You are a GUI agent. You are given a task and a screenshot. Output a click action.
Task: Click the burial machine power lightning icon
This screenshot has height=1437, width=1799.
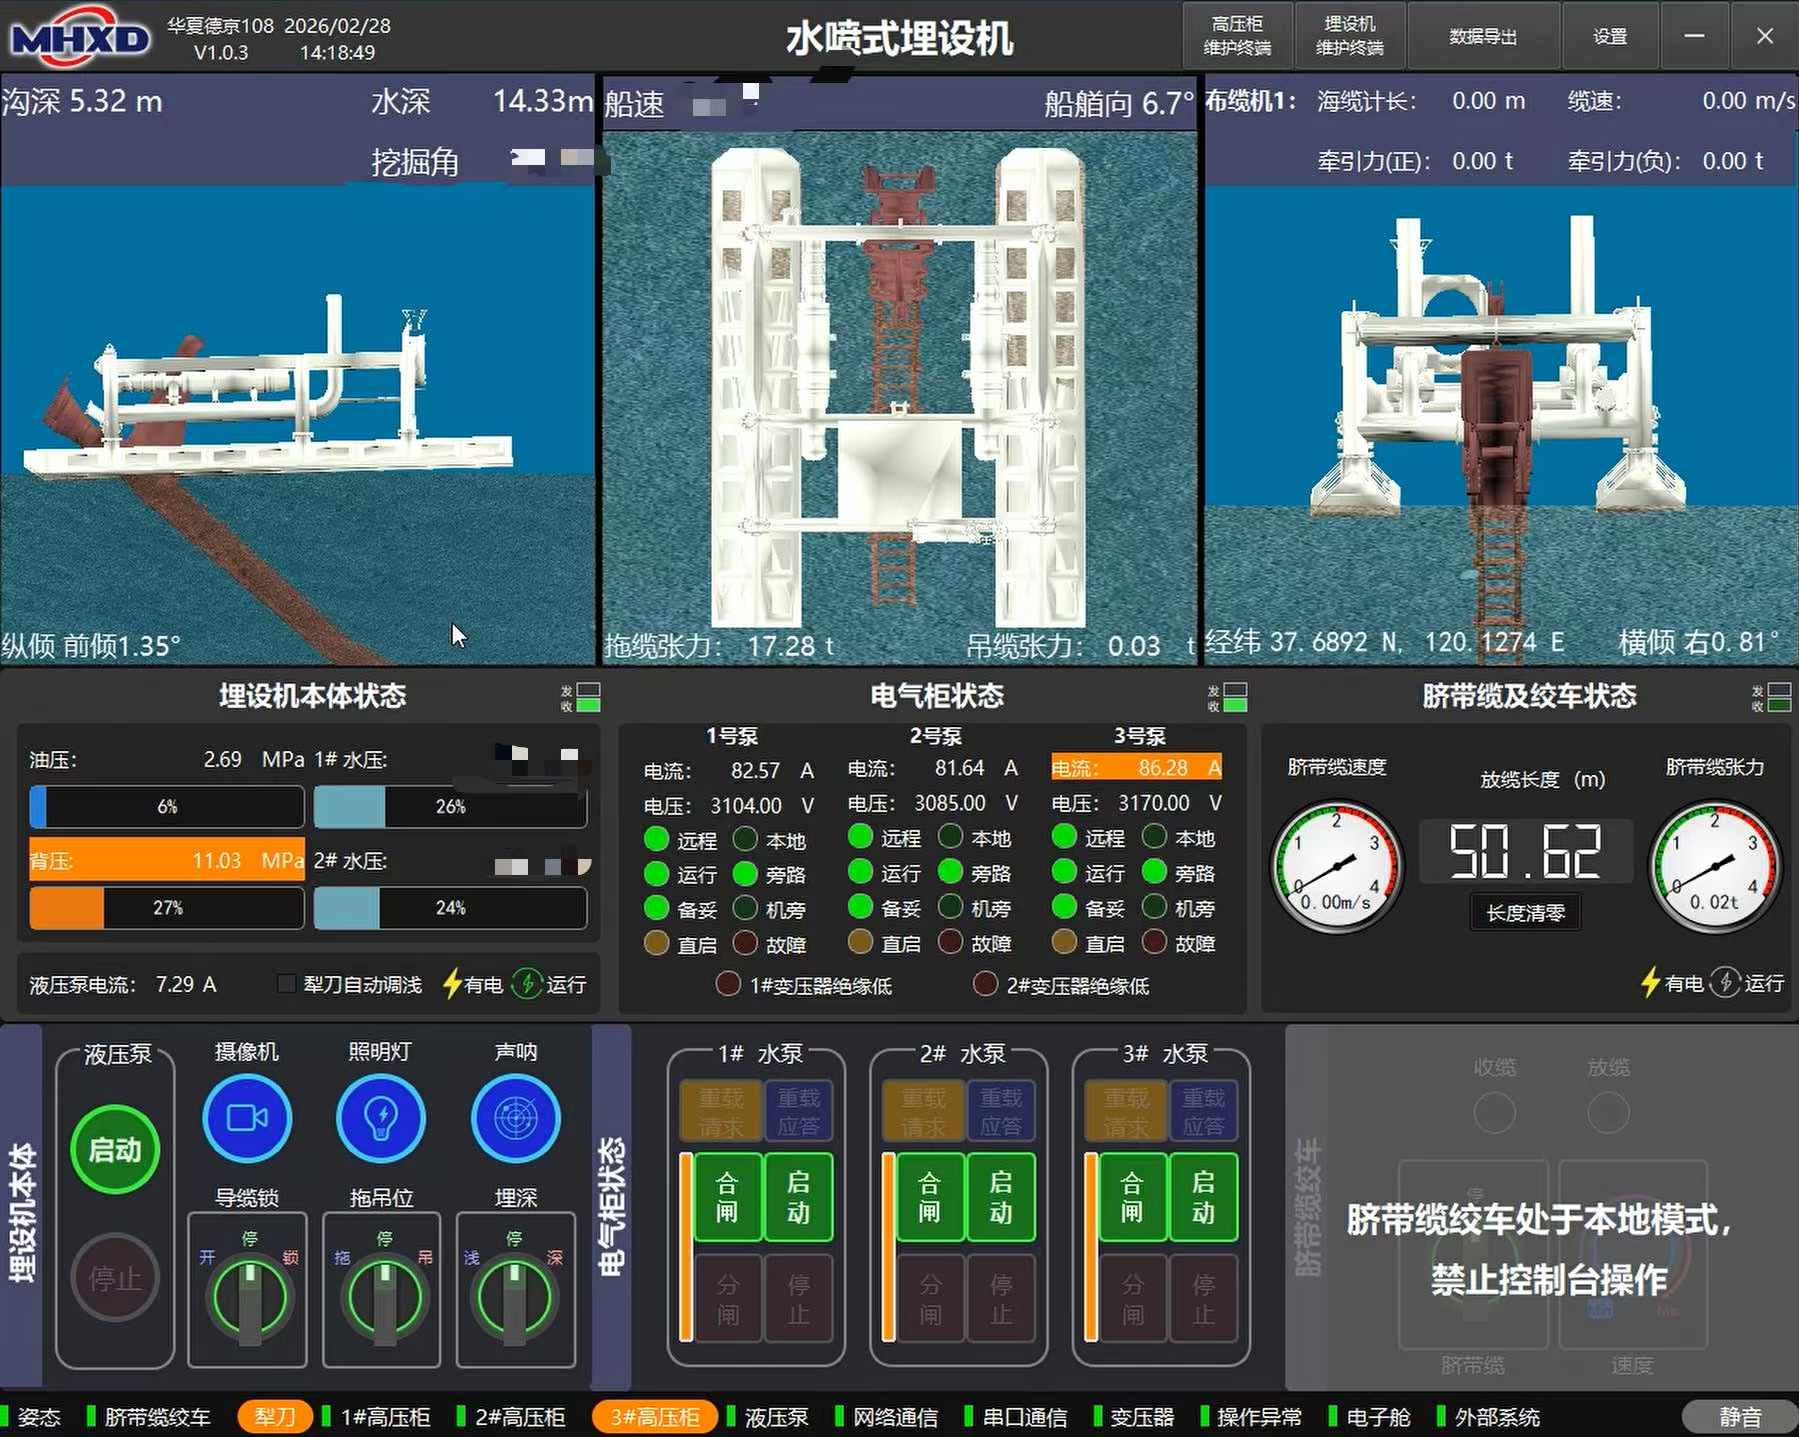(452, 984)
